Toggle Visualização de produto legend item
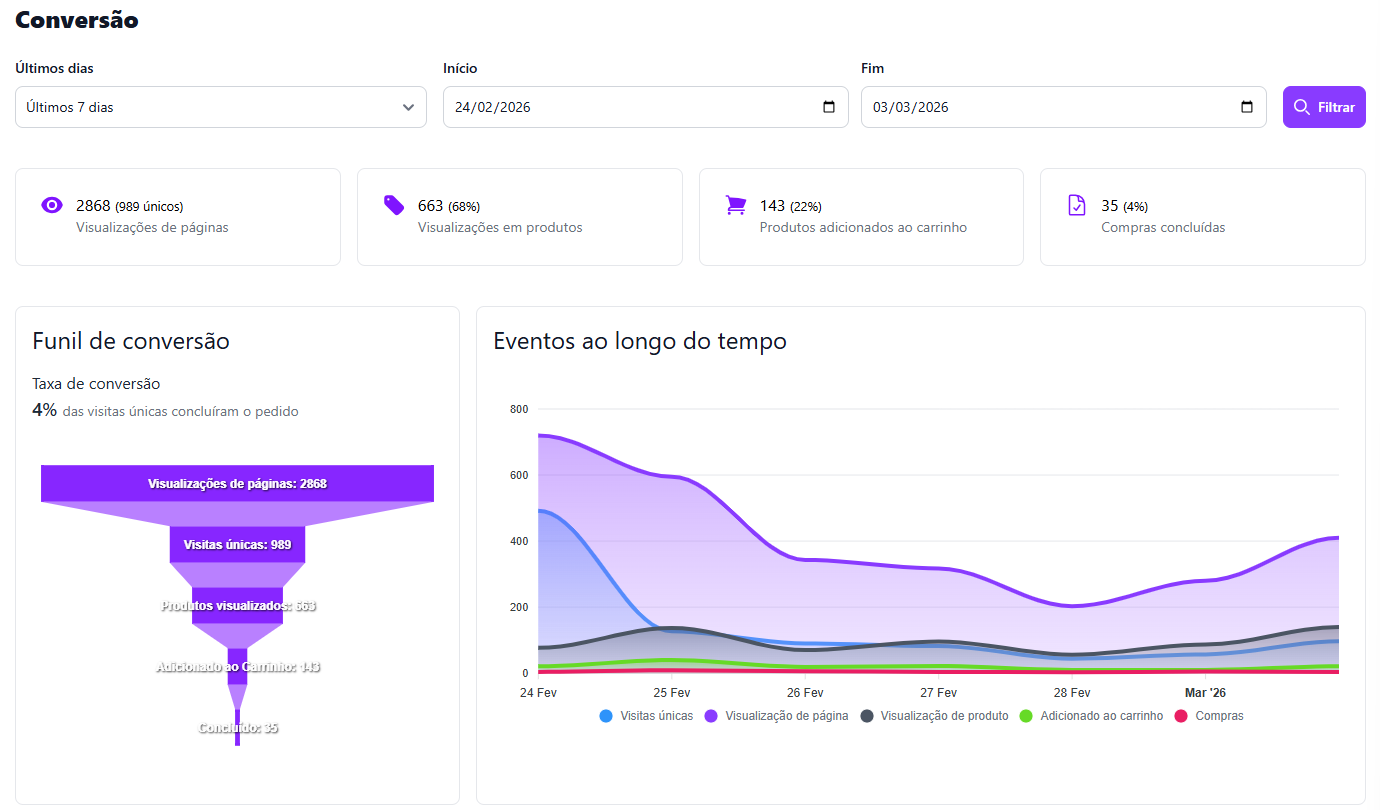 tap(933, 716)
